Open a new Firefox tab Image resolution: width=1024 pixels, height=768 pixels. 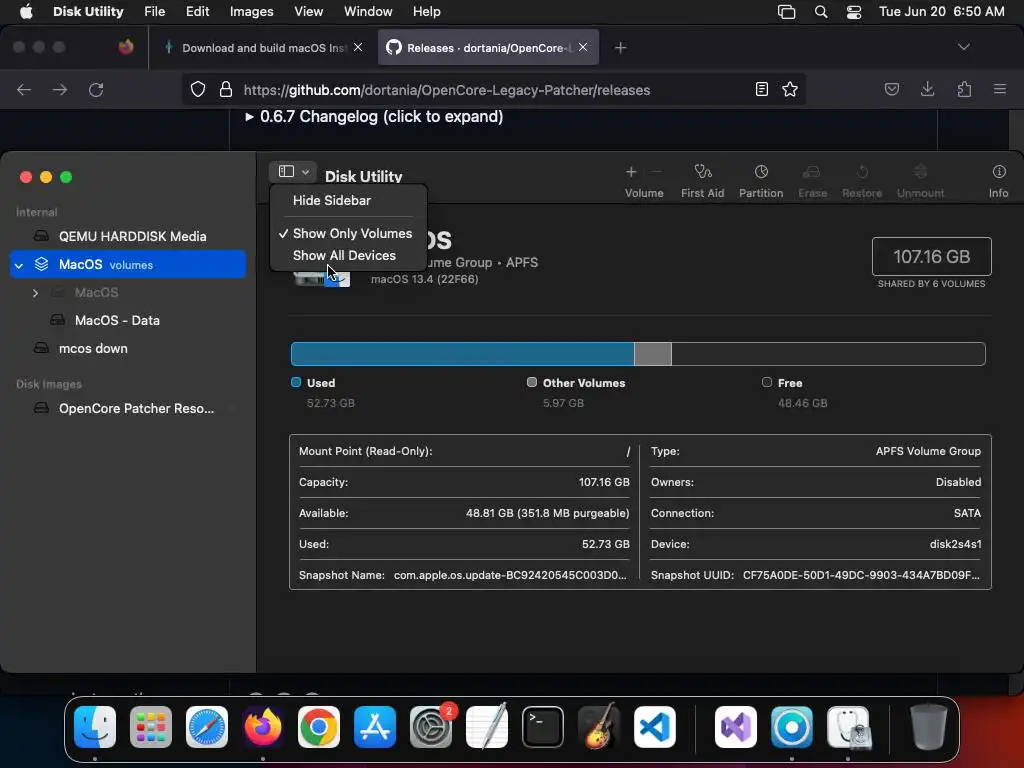(620, 48)
